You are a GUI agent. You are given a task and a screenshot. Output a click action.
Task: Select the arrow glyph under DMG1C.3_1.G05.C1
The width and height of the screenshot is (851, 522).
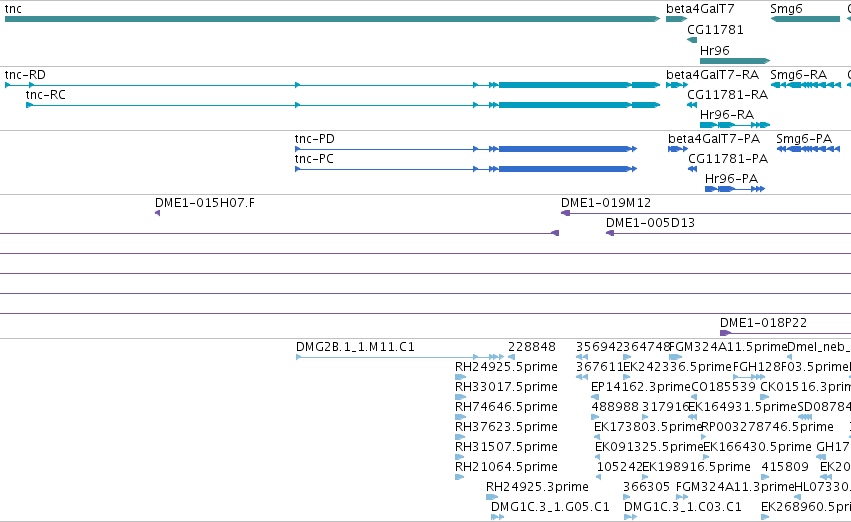[x=497, y=517]
